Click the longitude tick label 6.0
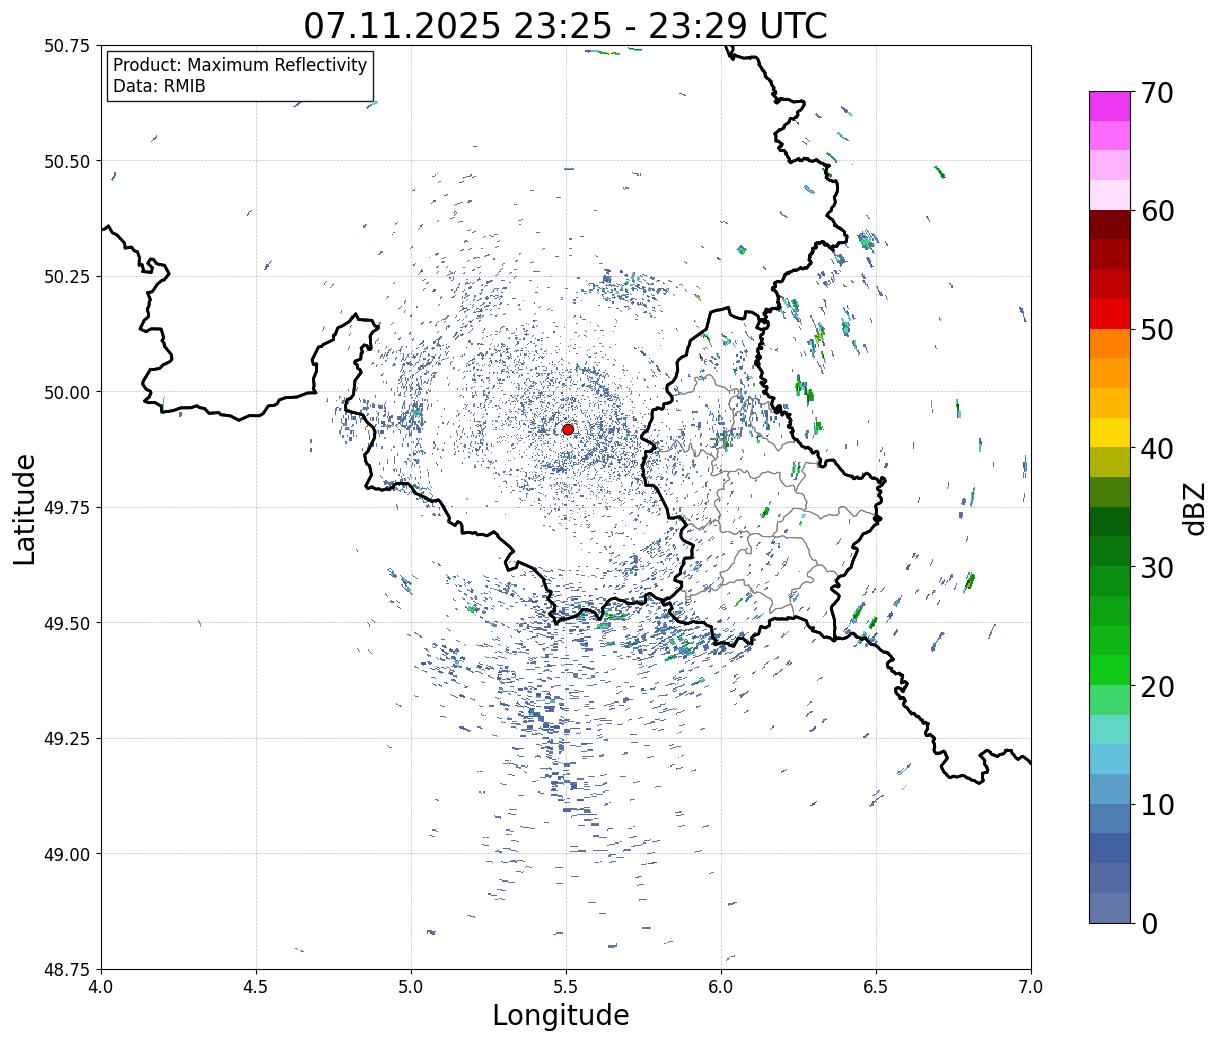The height and width of the screenshot is (1040, 1219). pos(721,987)
